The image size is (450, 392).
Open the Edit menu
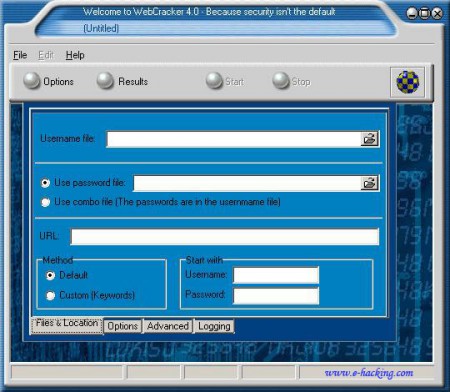(x=46, y=55)
